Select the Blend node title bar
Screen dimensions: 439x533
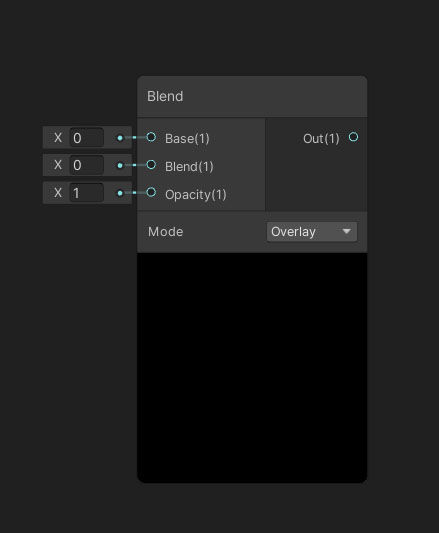point(252,97)
